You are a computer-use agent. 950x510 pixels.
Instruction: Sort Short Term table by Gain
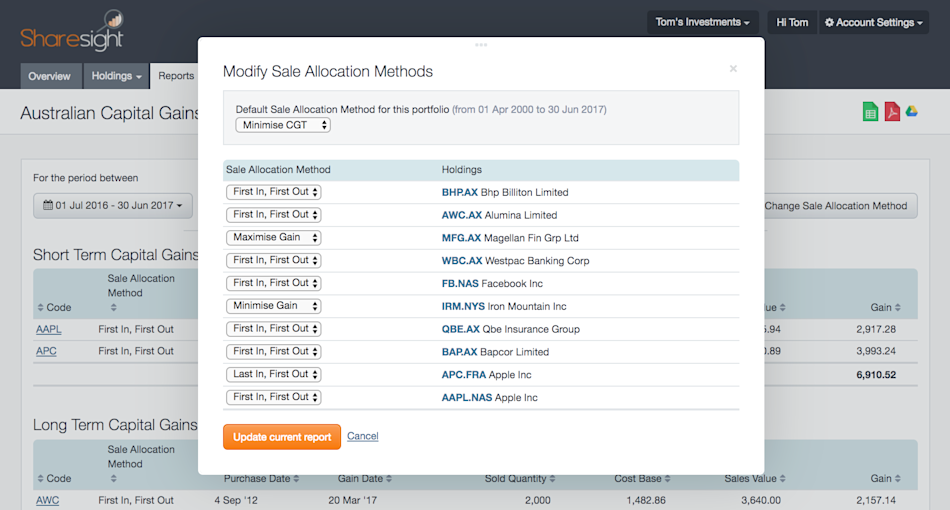point(885,307)
